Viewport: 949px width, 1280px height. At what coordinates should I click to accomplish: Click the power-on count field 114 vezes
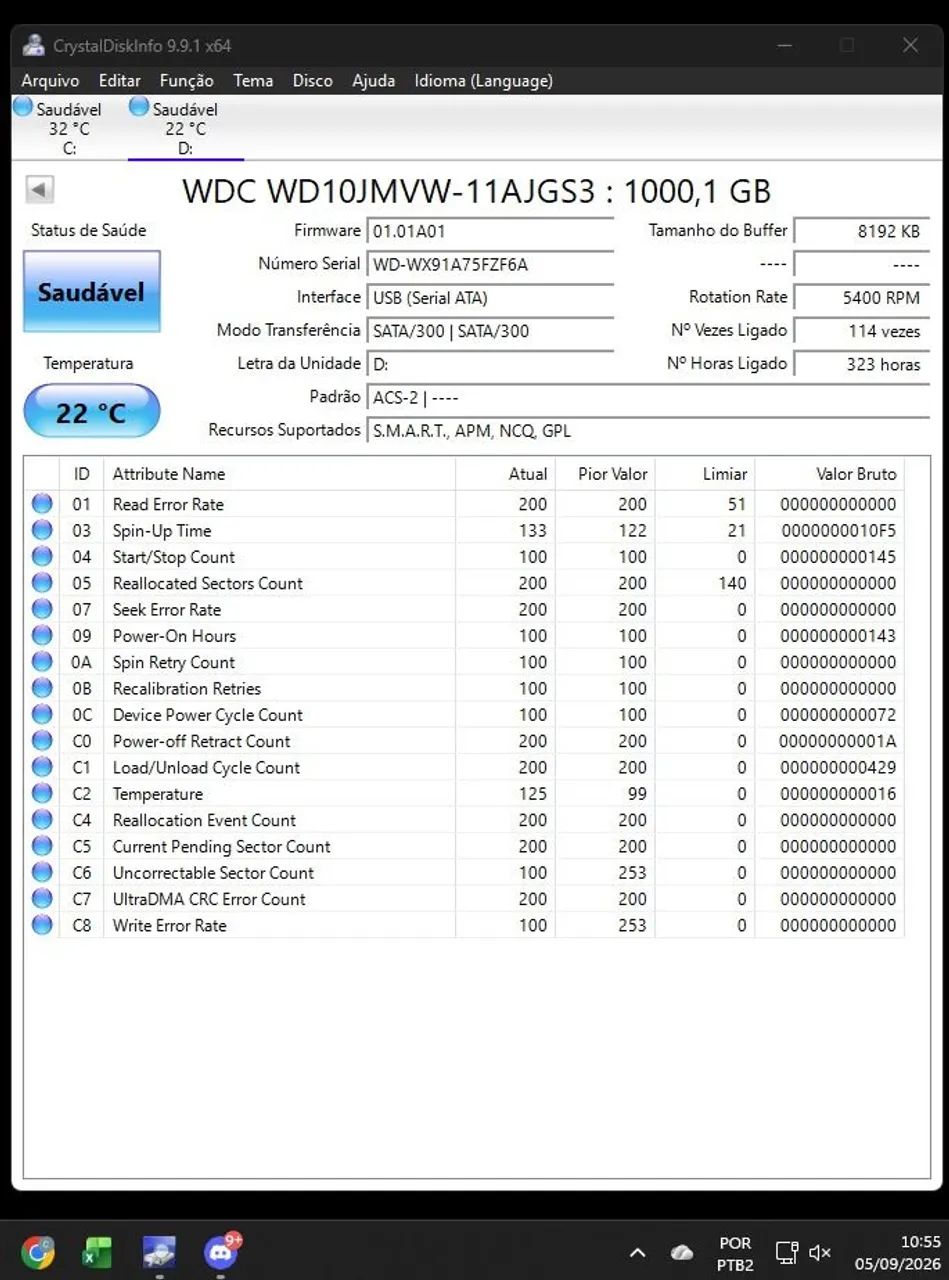coord(862,331)
